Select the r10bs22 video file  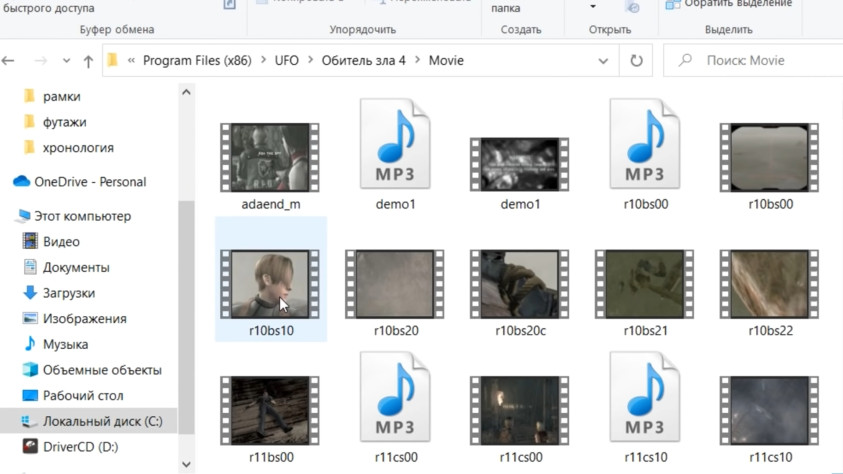coord(770,292)
